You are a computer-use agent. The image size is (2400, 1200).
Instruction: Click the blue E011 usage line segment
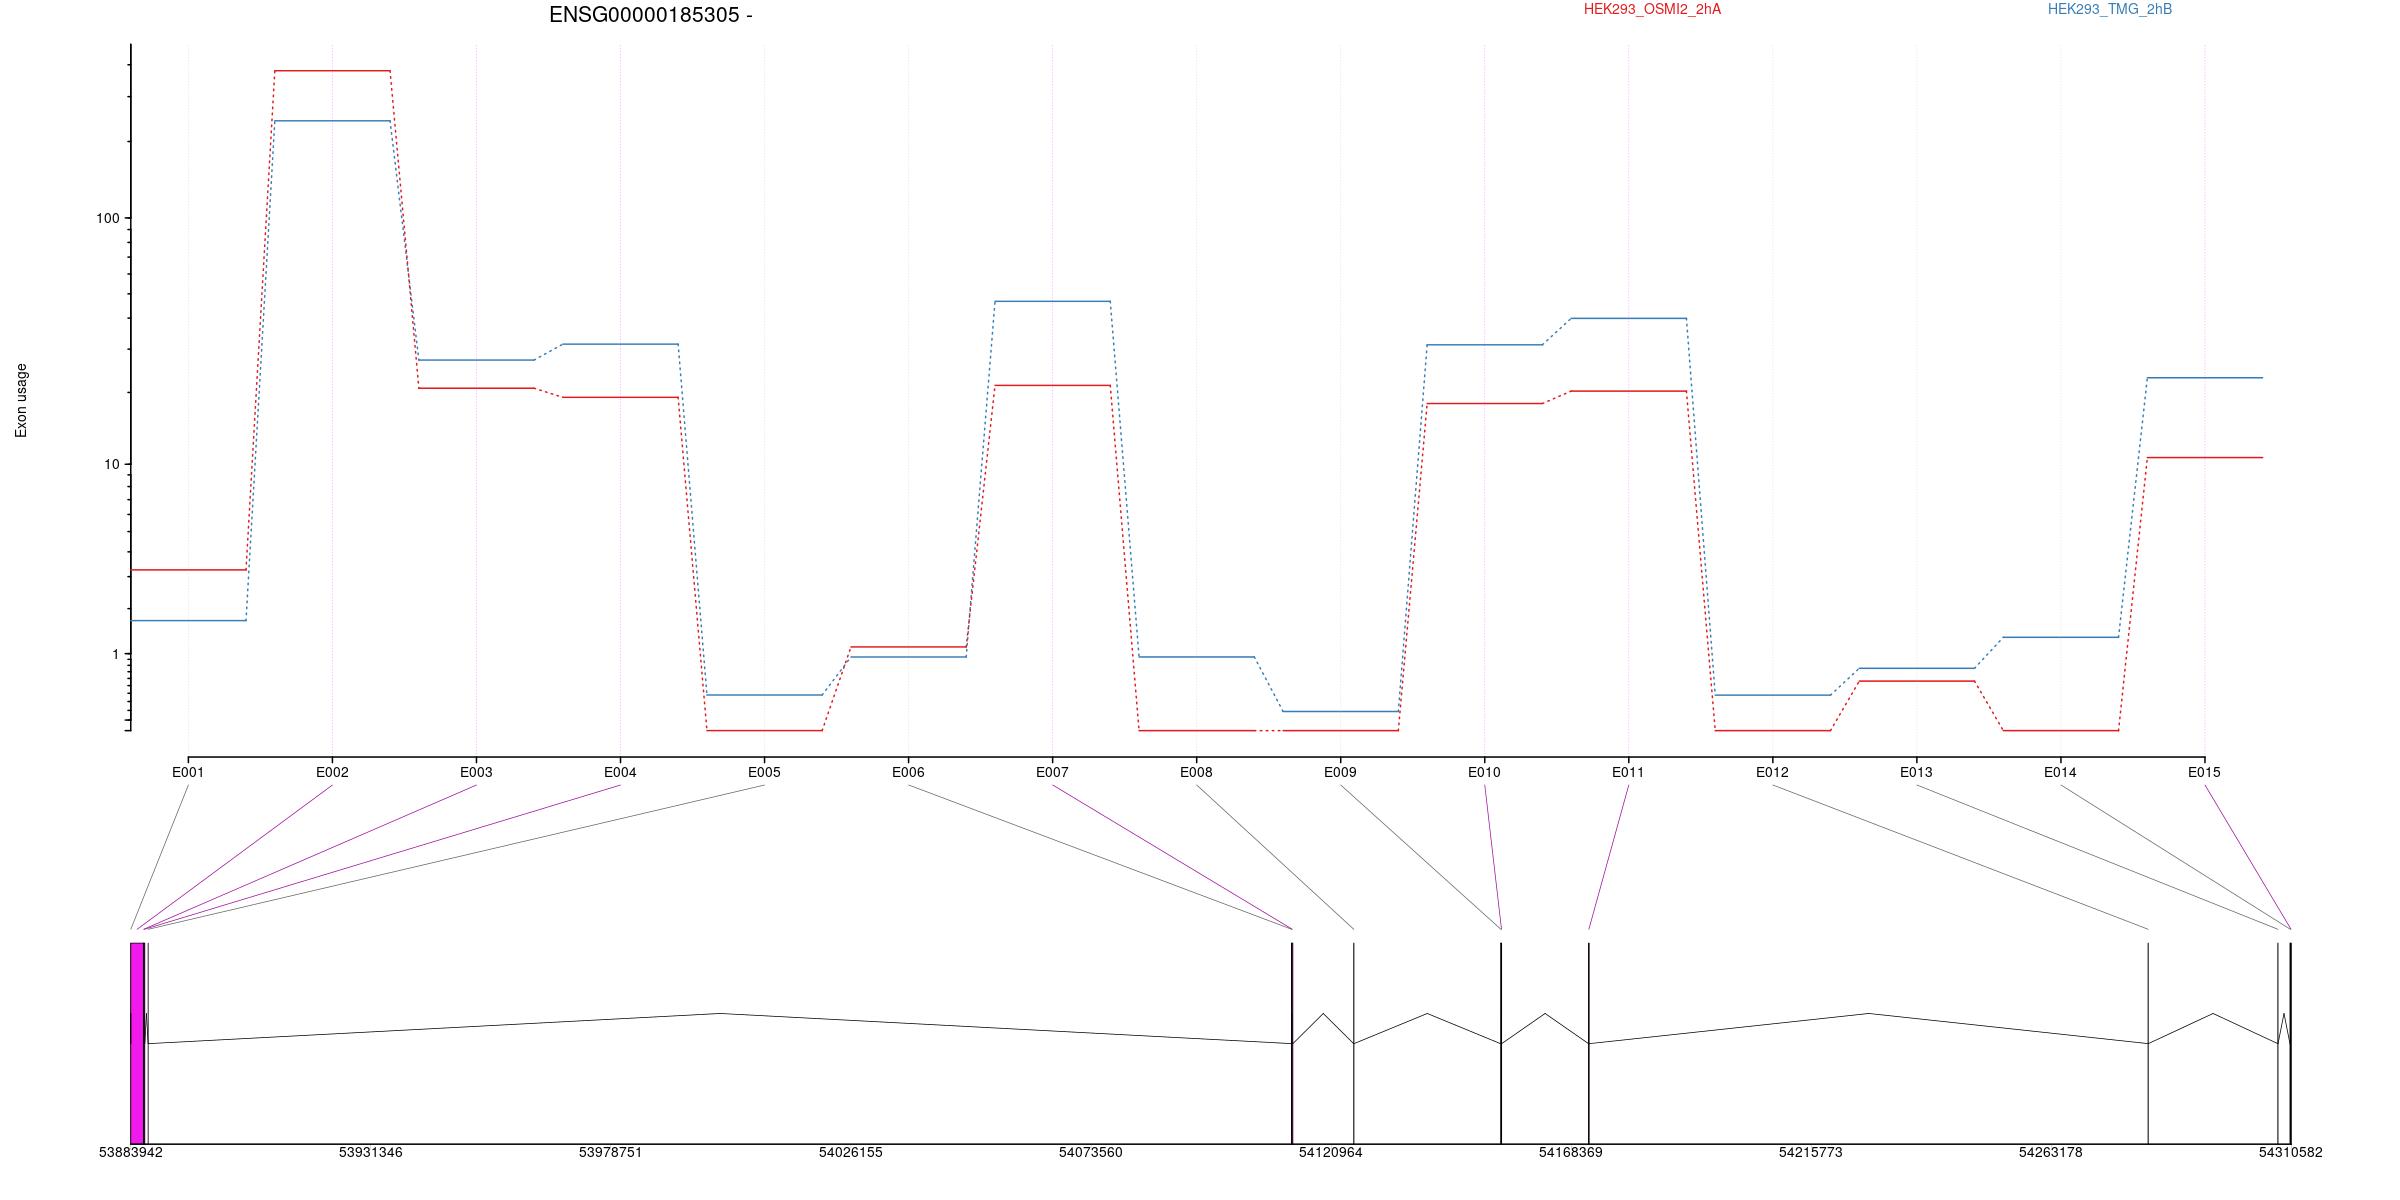tap(1628, 318)
